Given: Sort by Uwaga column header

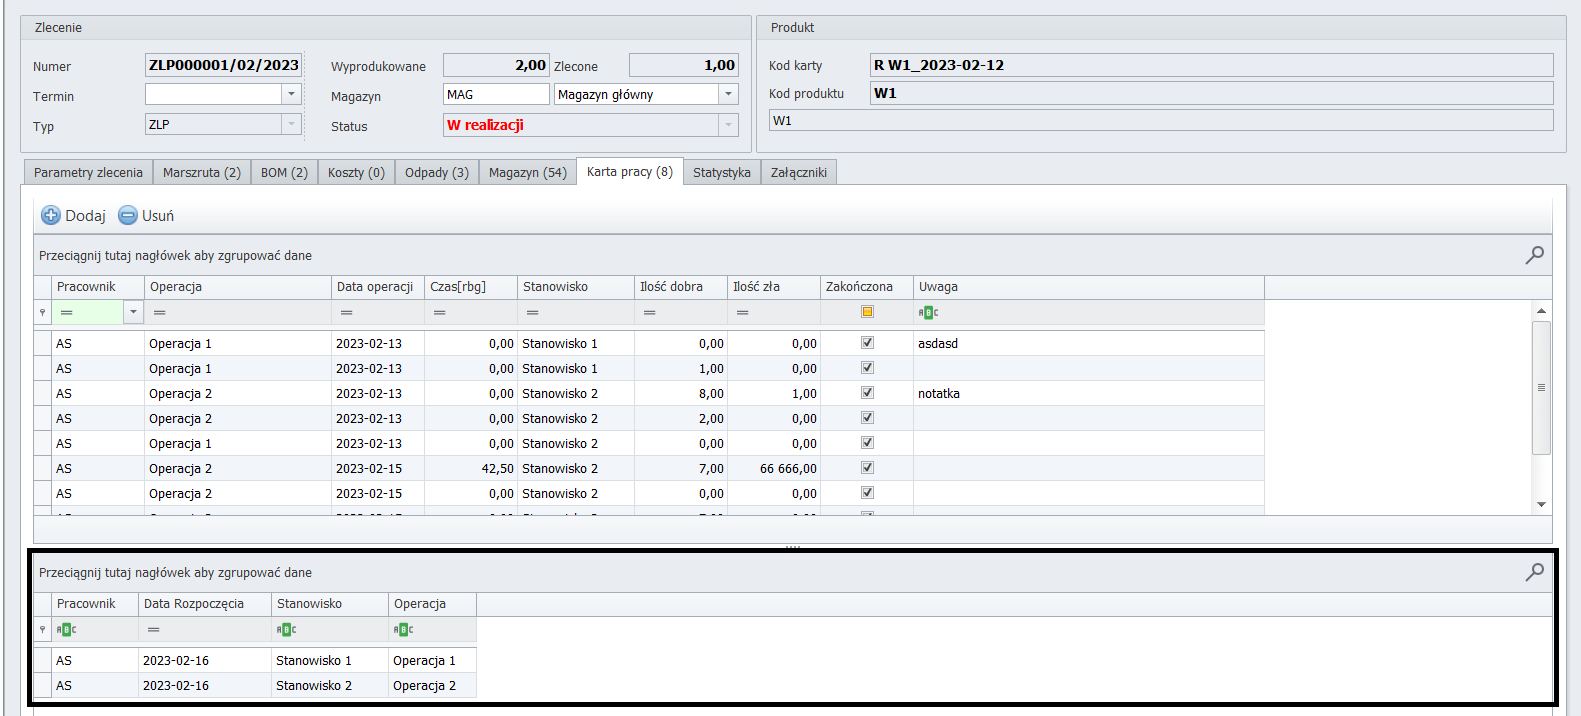Looking at the screenshot, I should [x=1089, y=287].
